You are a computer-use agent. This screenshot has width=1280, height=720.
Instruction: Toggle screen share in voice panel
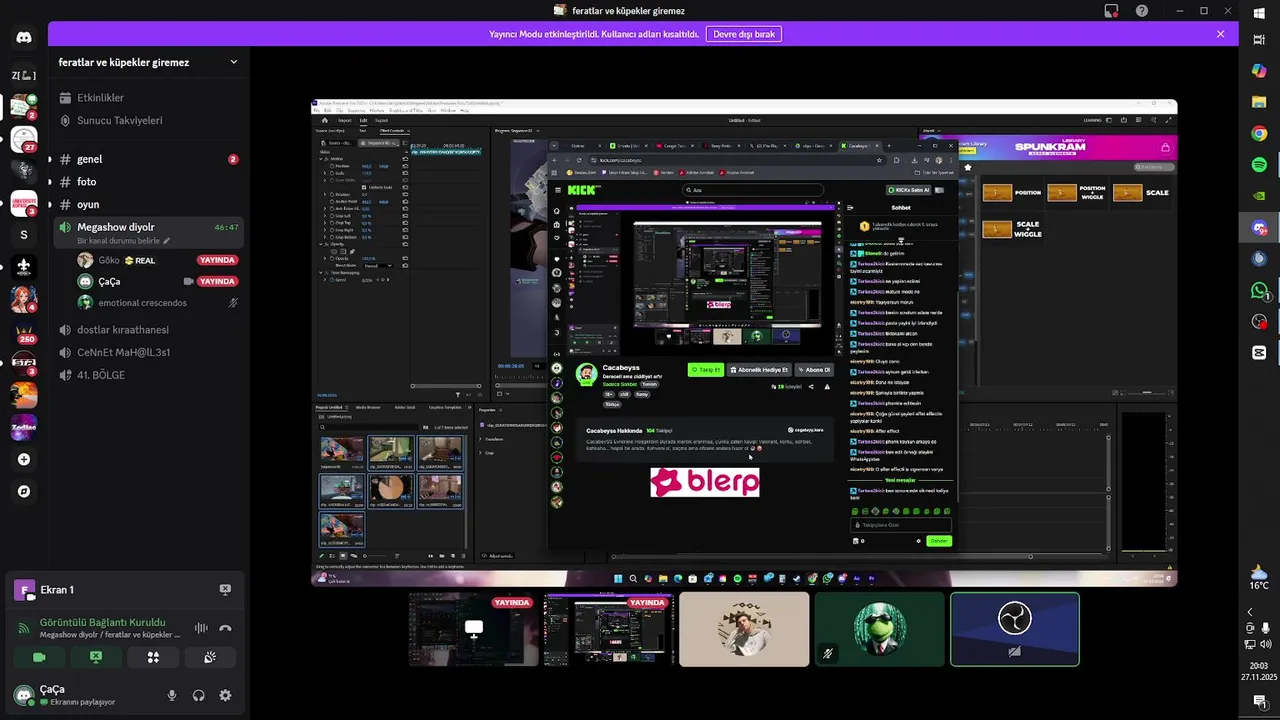tap(96, 657)
